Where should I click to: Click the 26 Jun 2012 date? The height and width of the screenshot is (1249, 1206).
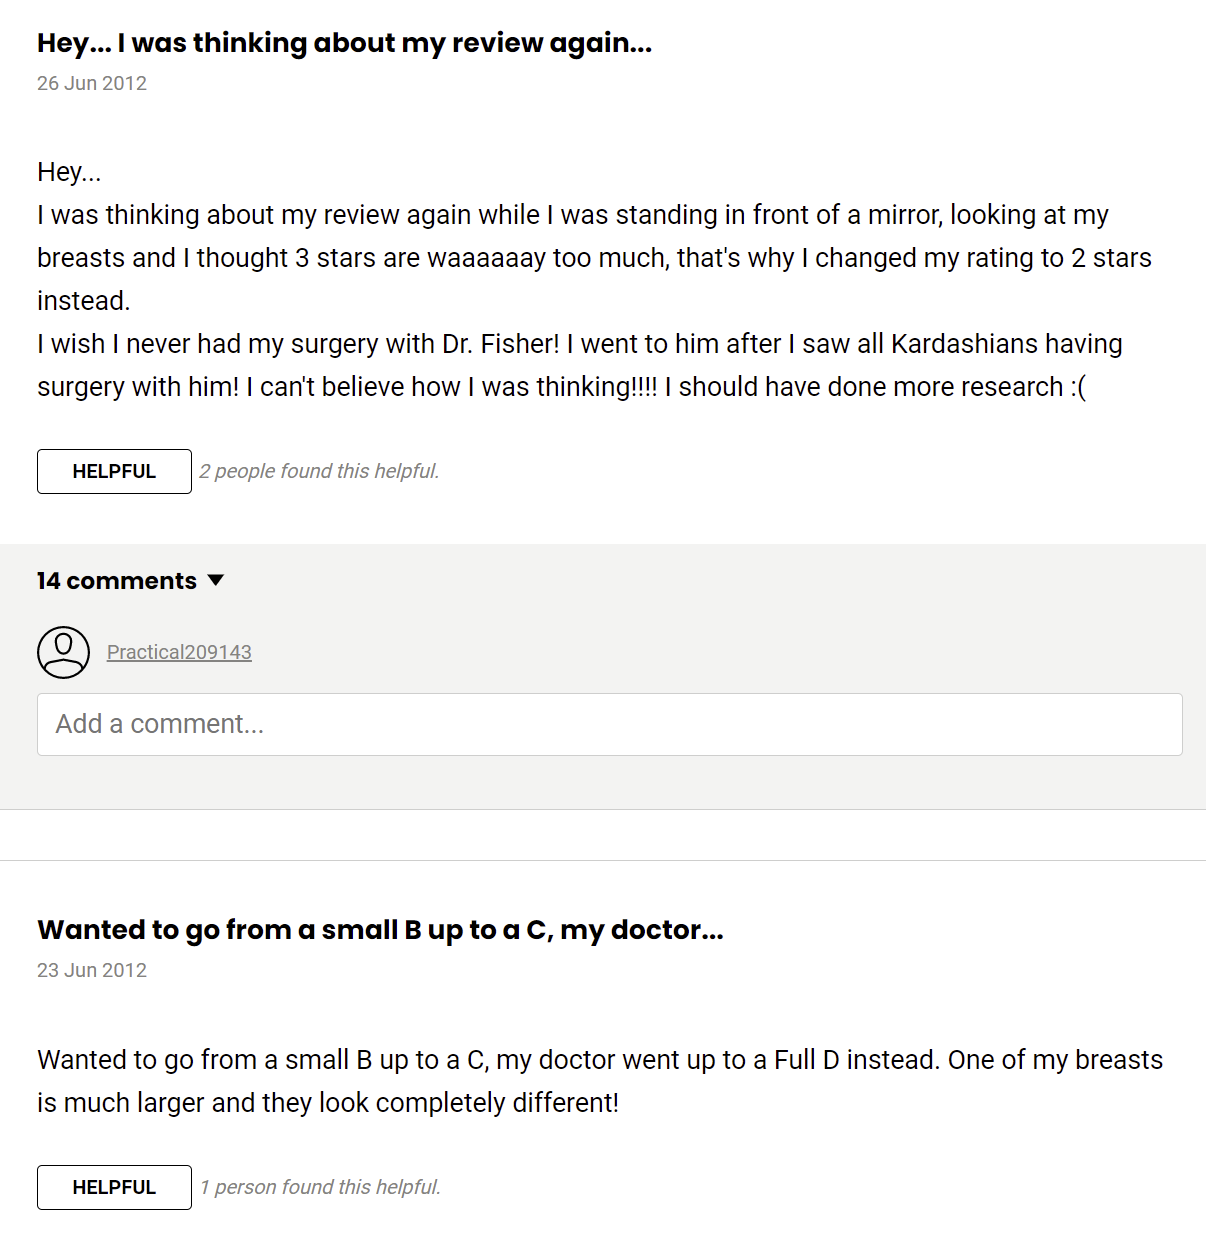pyautogui.click(x=92, y=84)
